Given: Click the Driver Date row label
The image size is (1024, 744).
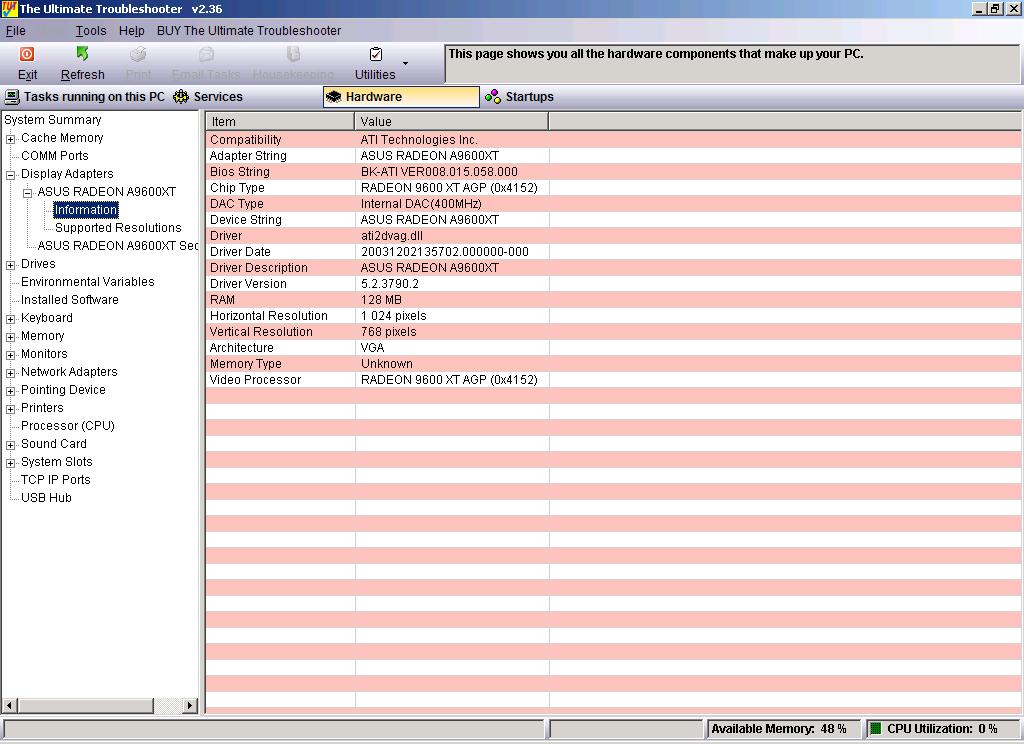Looking at the screenshot, I should [240, 251].
